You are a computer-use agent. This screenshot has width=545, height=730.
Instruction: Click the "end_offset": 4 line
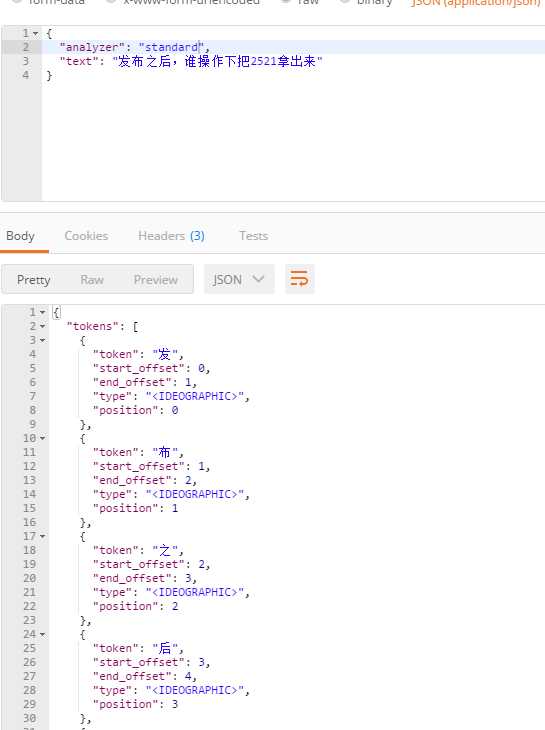145,676
